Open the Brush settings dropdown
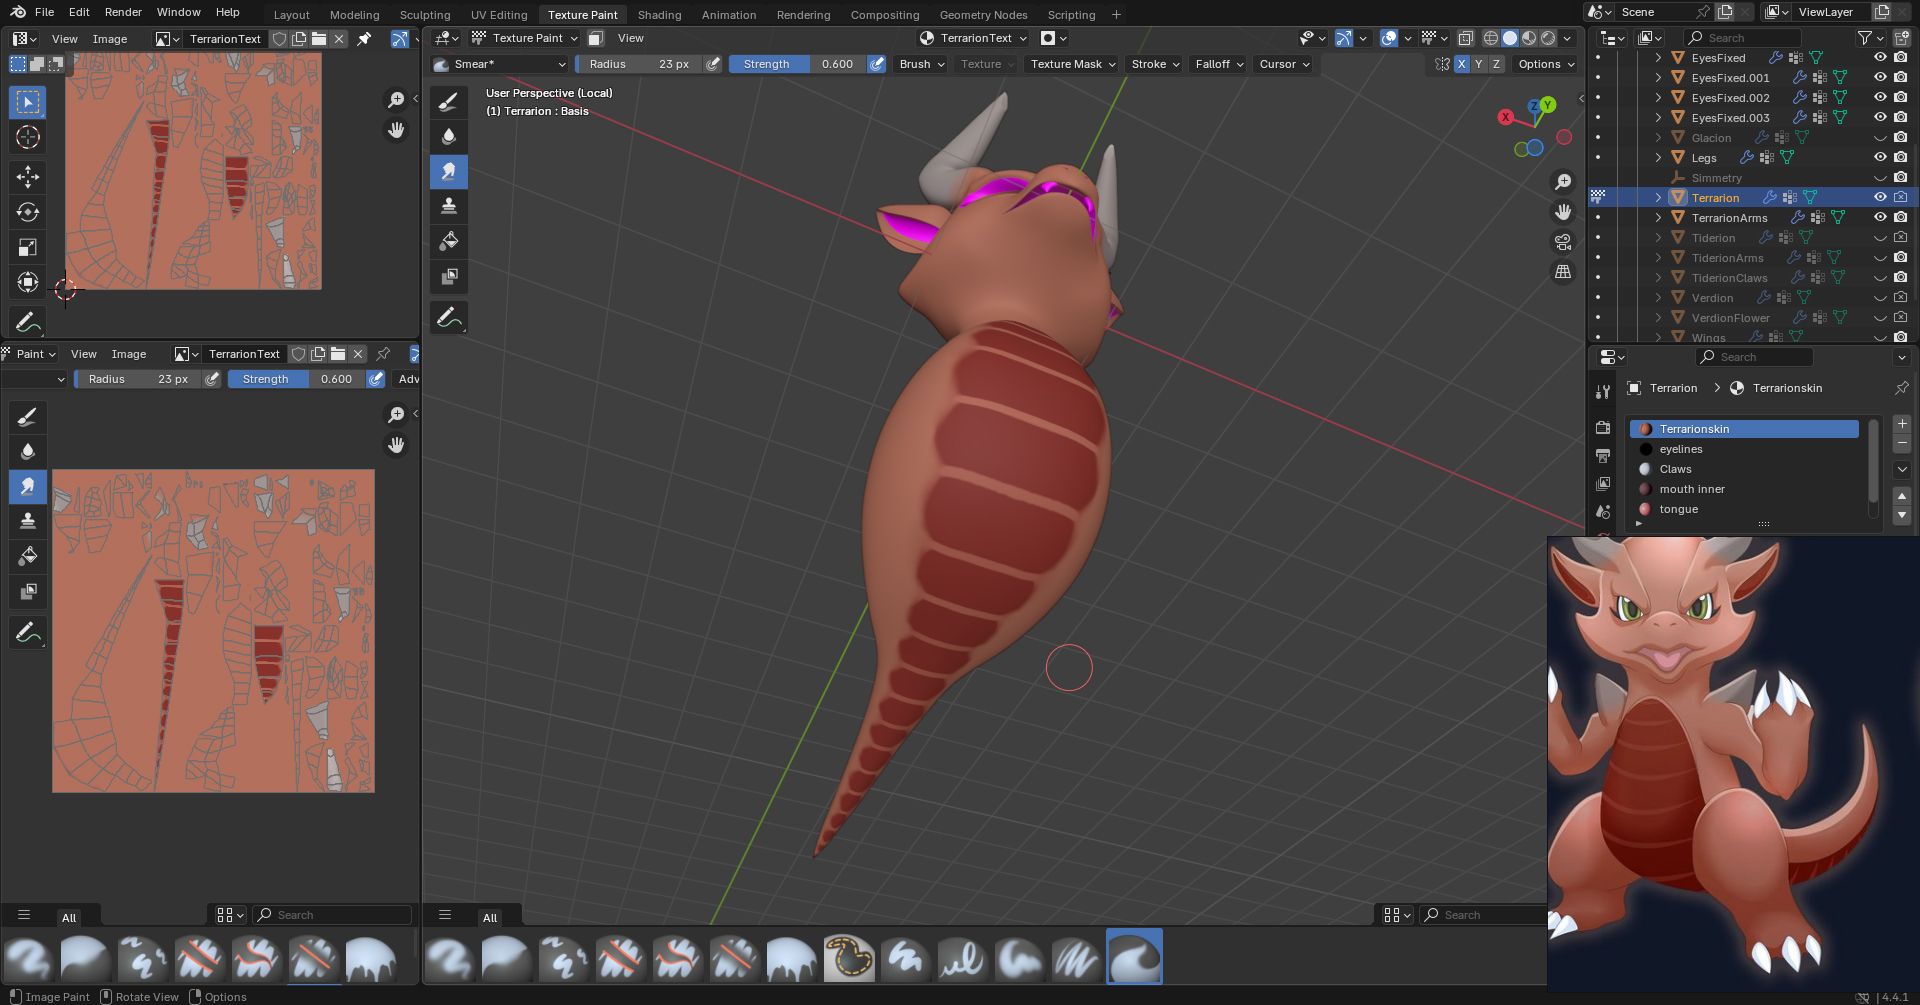The width and height of the screenshot is (1920, 1005). [921, 64]
